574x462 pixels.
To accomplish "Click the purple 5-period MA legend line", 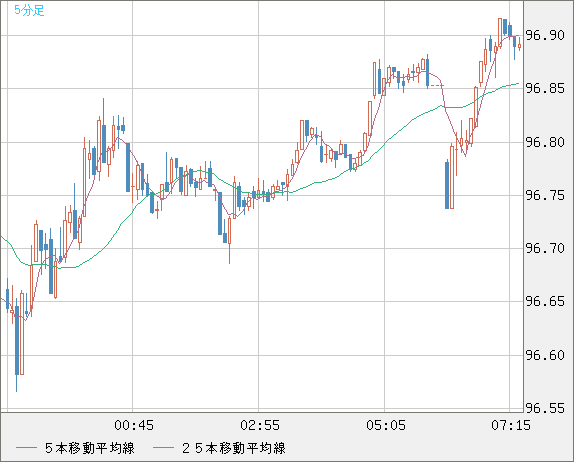I will [x=26, y=448].
